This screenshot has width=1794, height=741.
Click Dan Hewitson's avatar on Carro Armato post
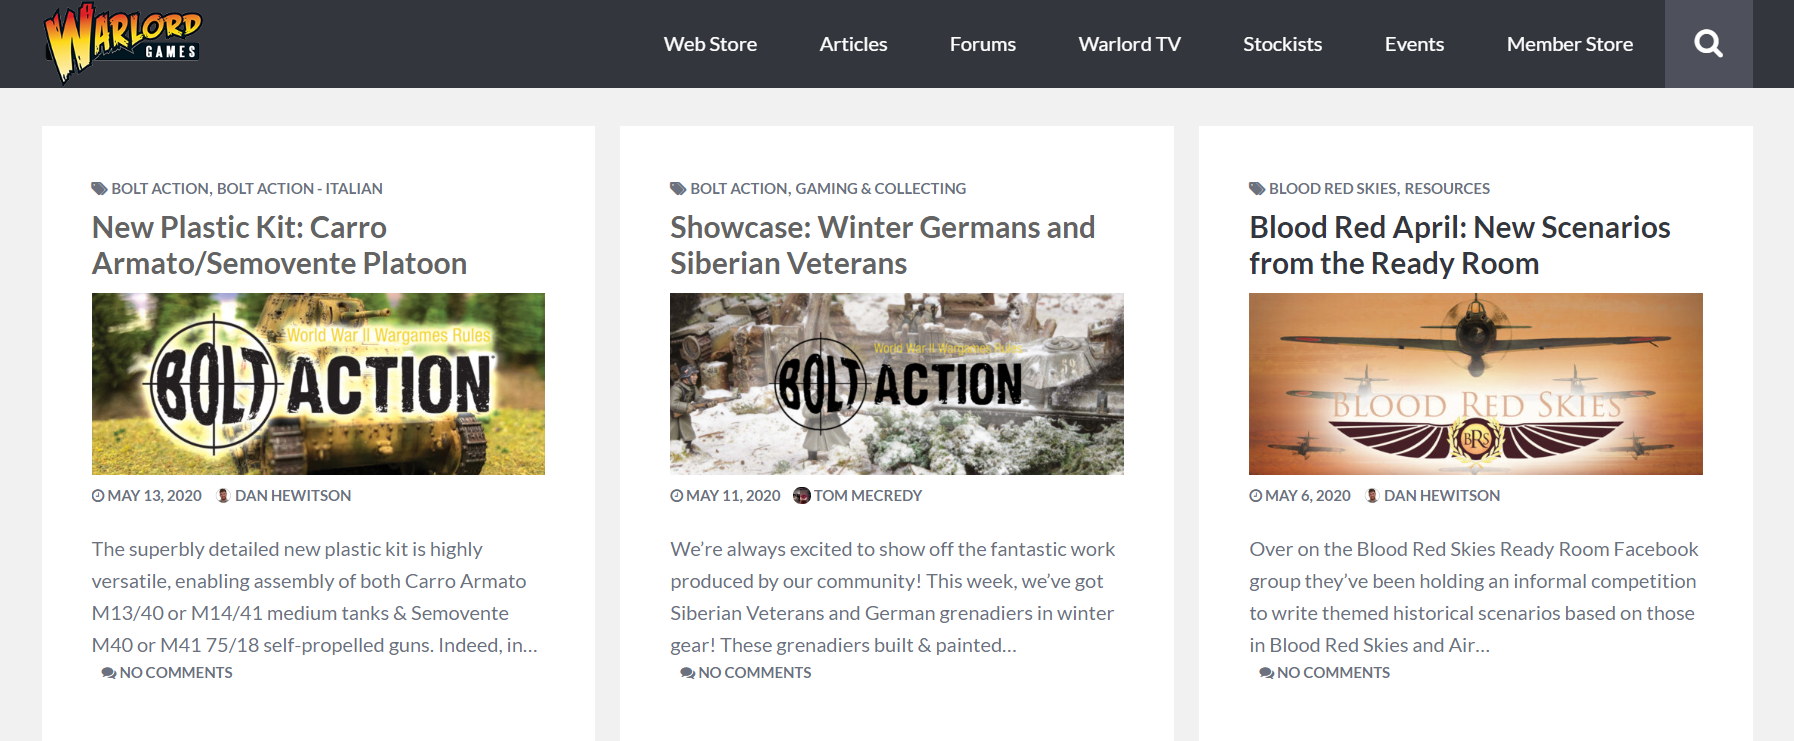(x=223, y=495)
